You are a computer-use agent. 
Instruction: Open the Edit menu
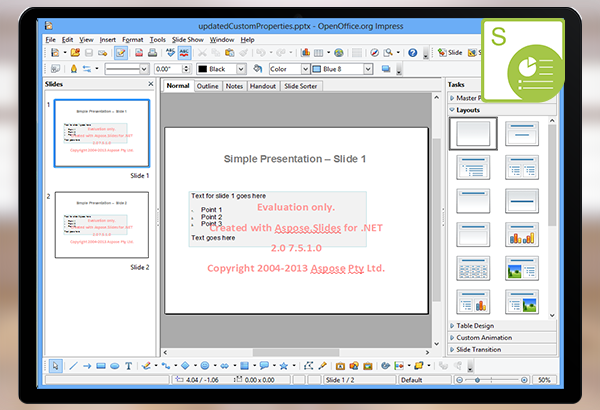(x=67, y=39)
